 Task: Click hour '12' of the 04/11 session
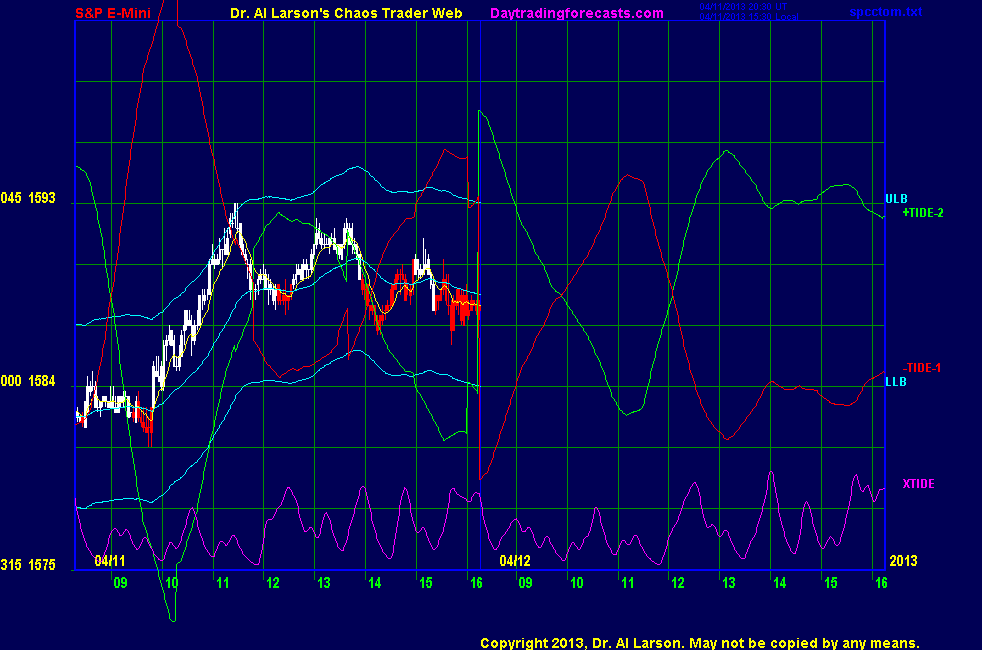(x=272, y=583)
